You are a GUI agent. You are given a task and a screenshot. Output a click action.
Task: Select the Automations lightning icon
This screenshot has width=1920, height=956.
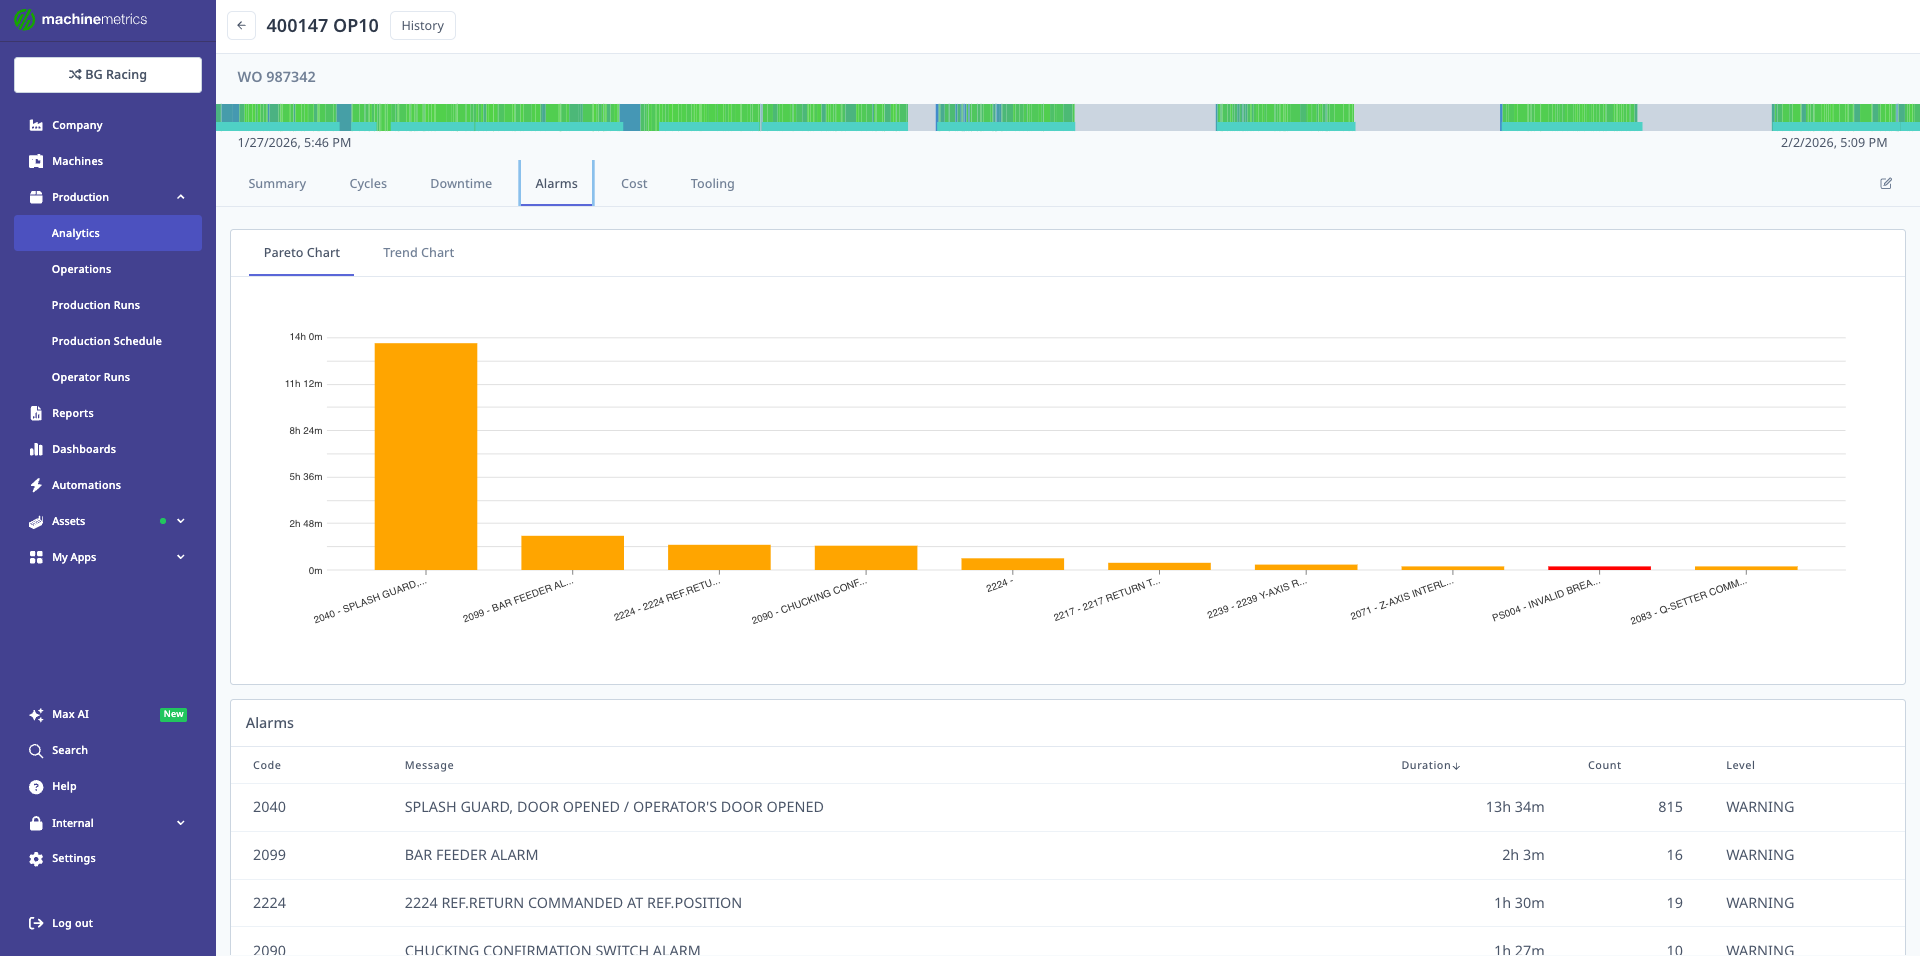tap(35, 484)
